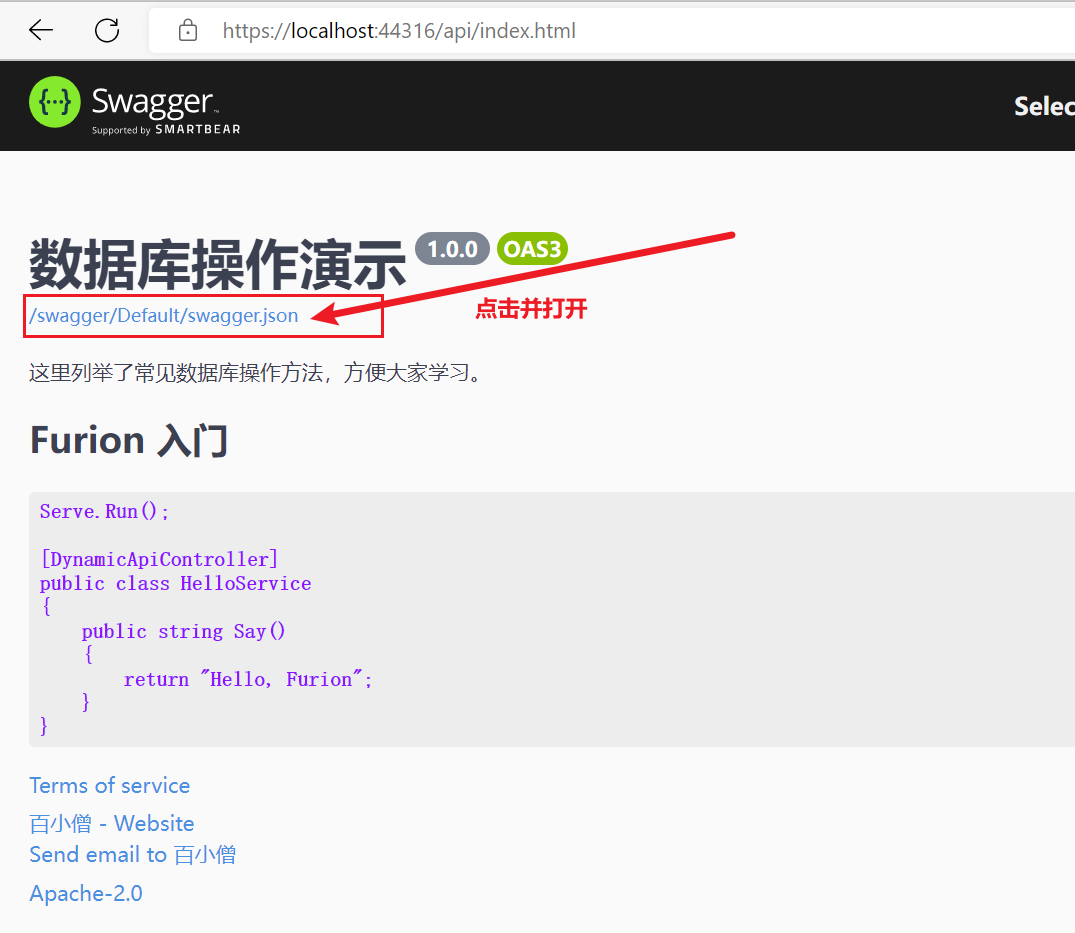Click the Furion 入门 heading
The image size is (1075, 933).
[129, 440]
